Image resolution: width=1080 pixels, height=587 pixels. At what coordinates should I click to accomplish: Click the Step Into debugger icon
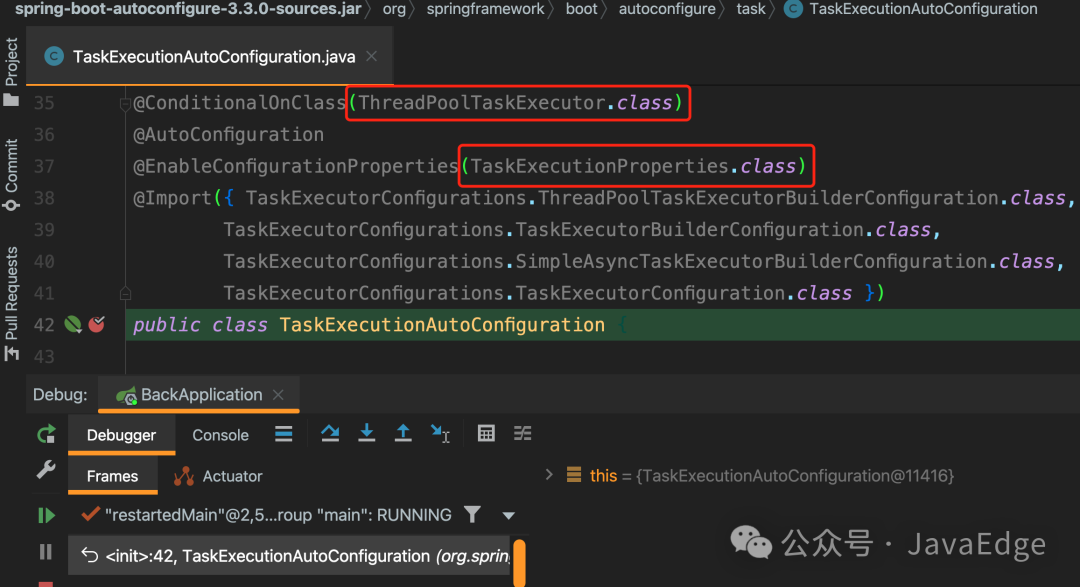366,433
